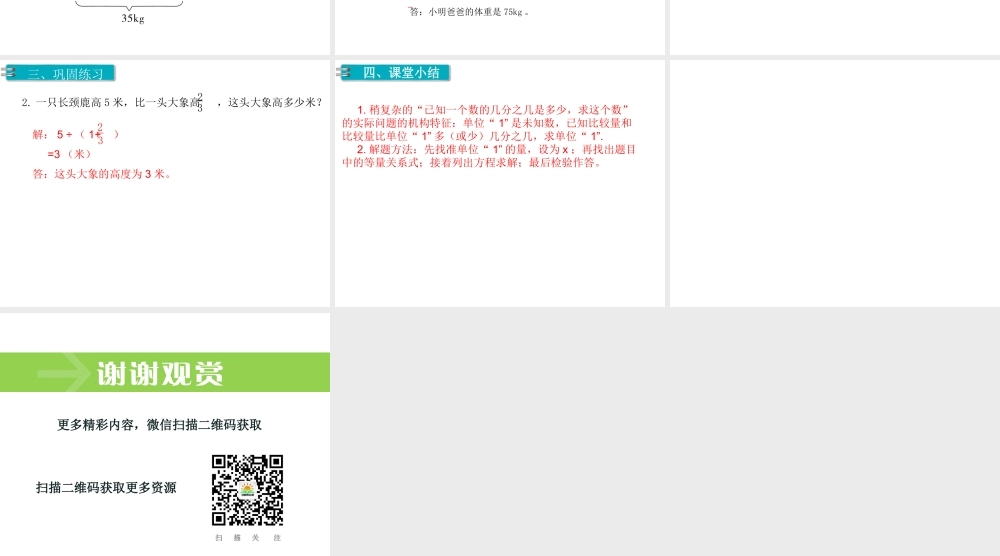Select the 四、课堂小结 section heading
Image resolution: width=1000 pixels, height=556 pixels.
(401, 73)
